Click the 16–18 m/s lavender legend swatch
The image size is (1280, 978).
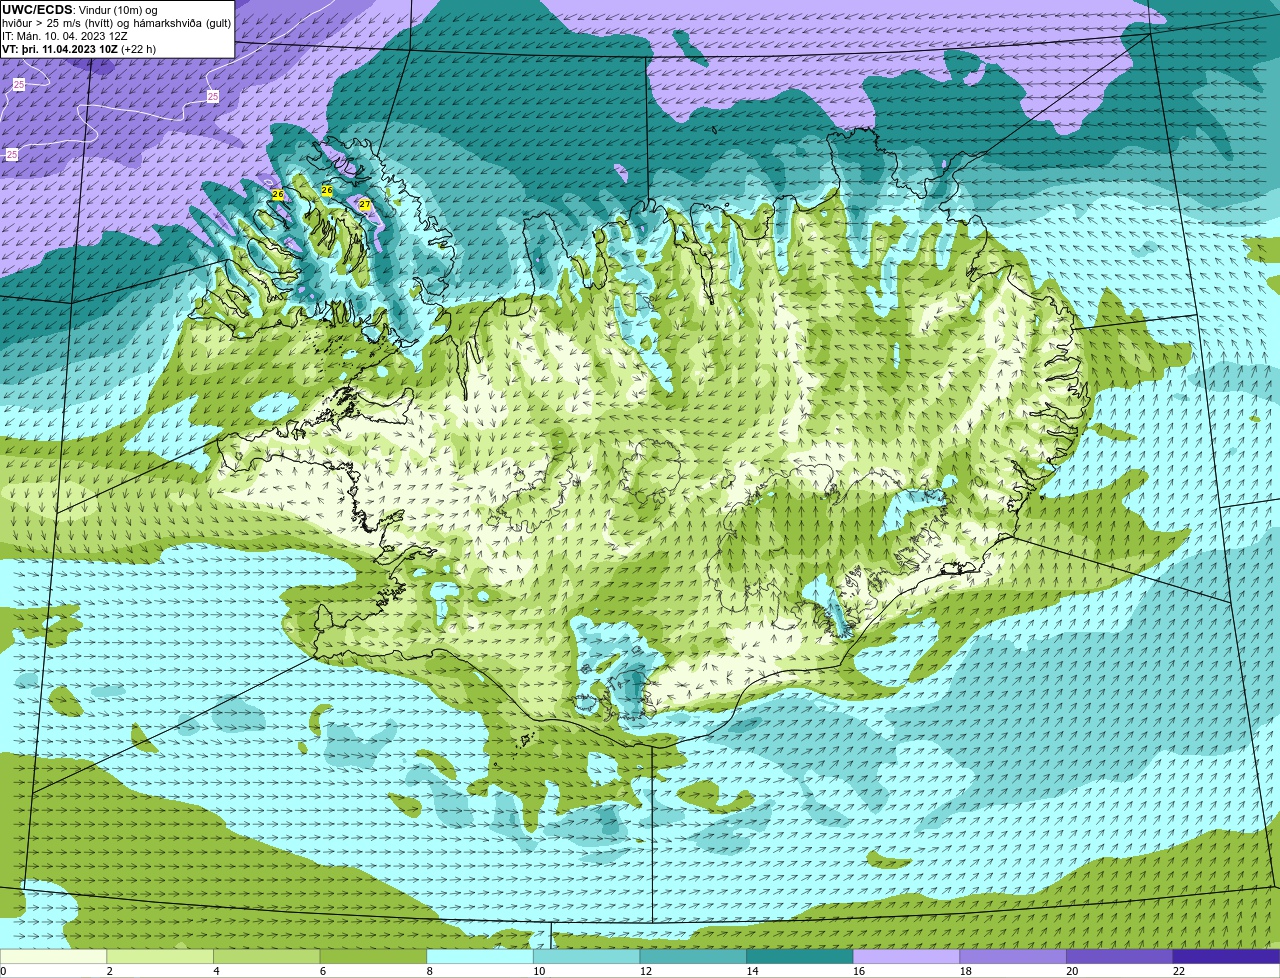click(x=907, y=956)
